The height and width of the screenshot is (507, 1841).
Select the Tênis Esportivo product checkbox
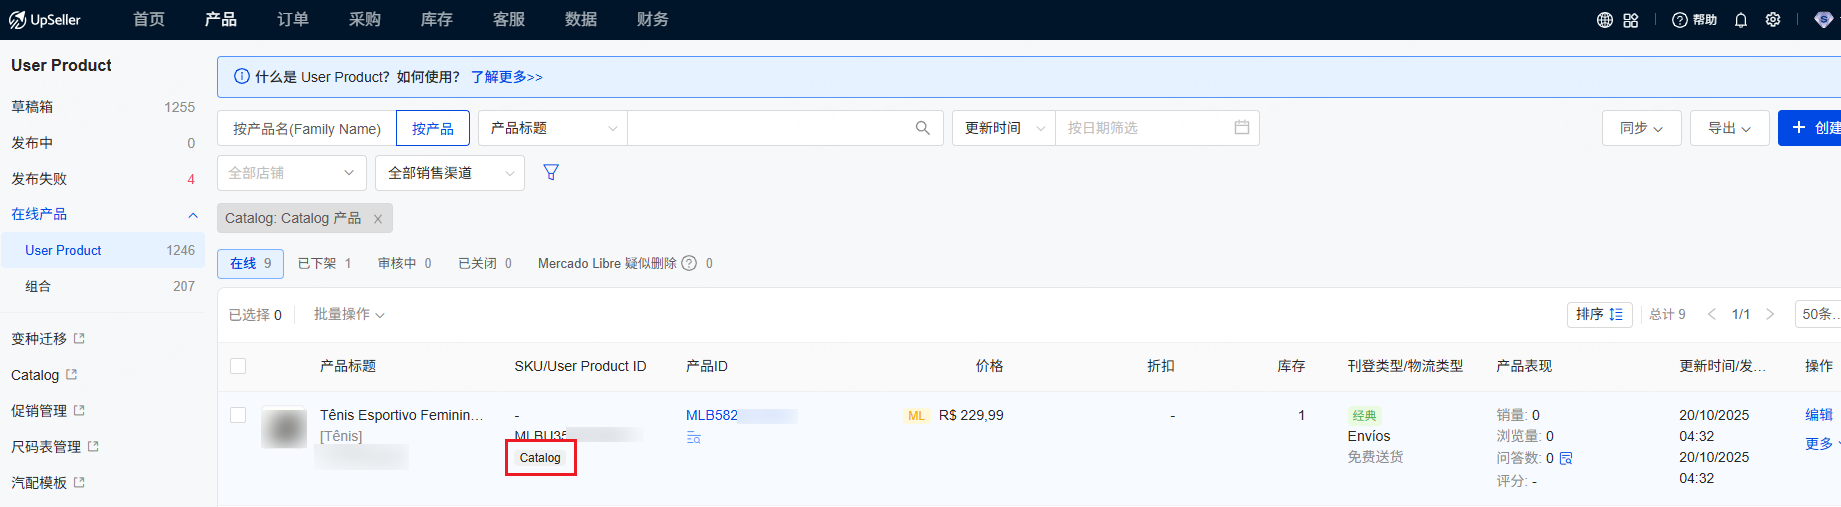coord(238,415)
